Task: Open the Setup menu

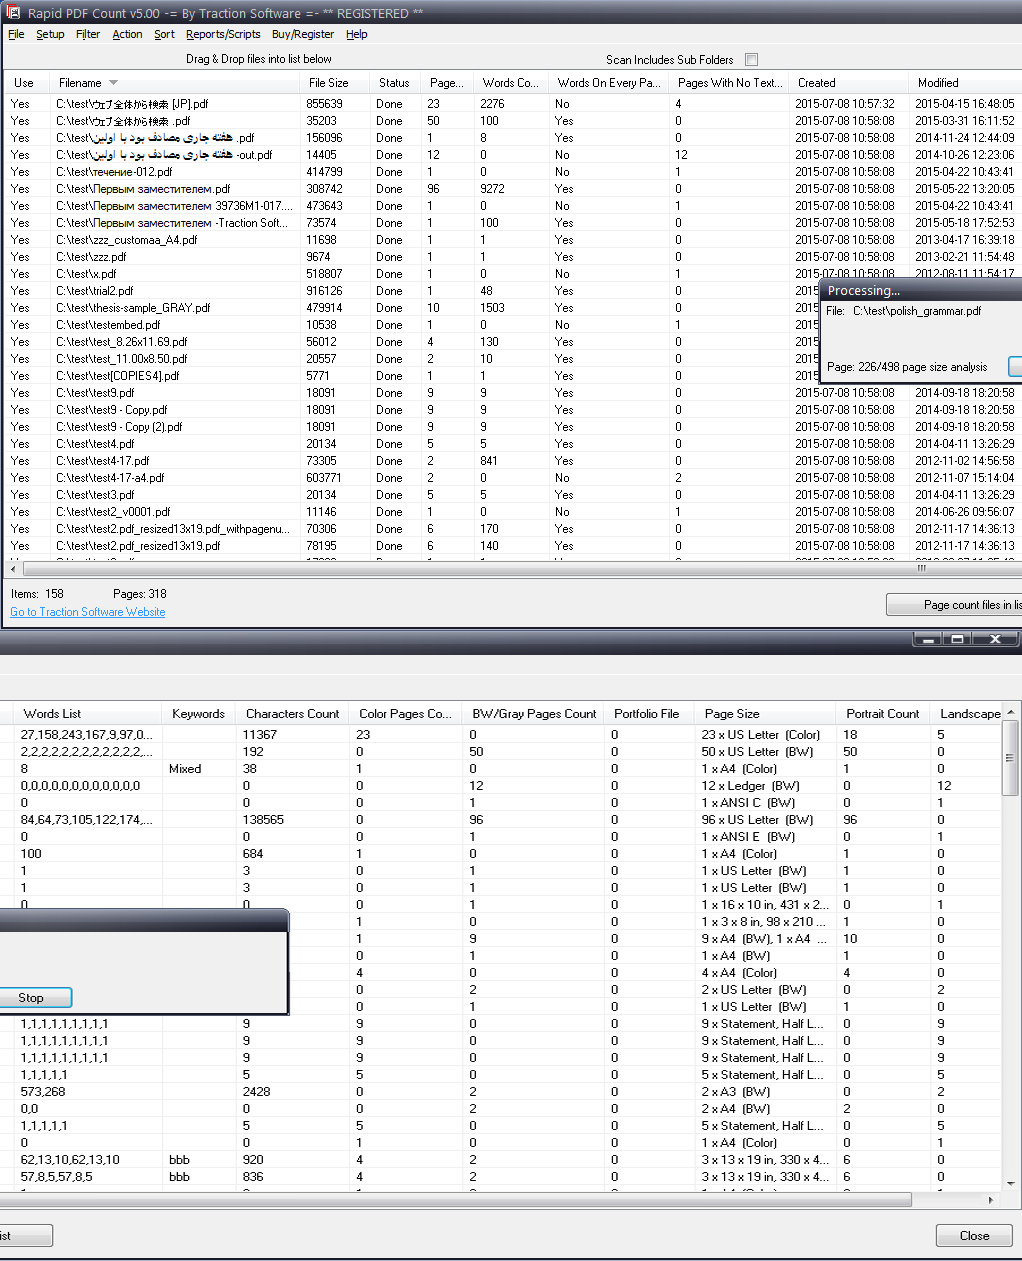Action: (50, 34)
